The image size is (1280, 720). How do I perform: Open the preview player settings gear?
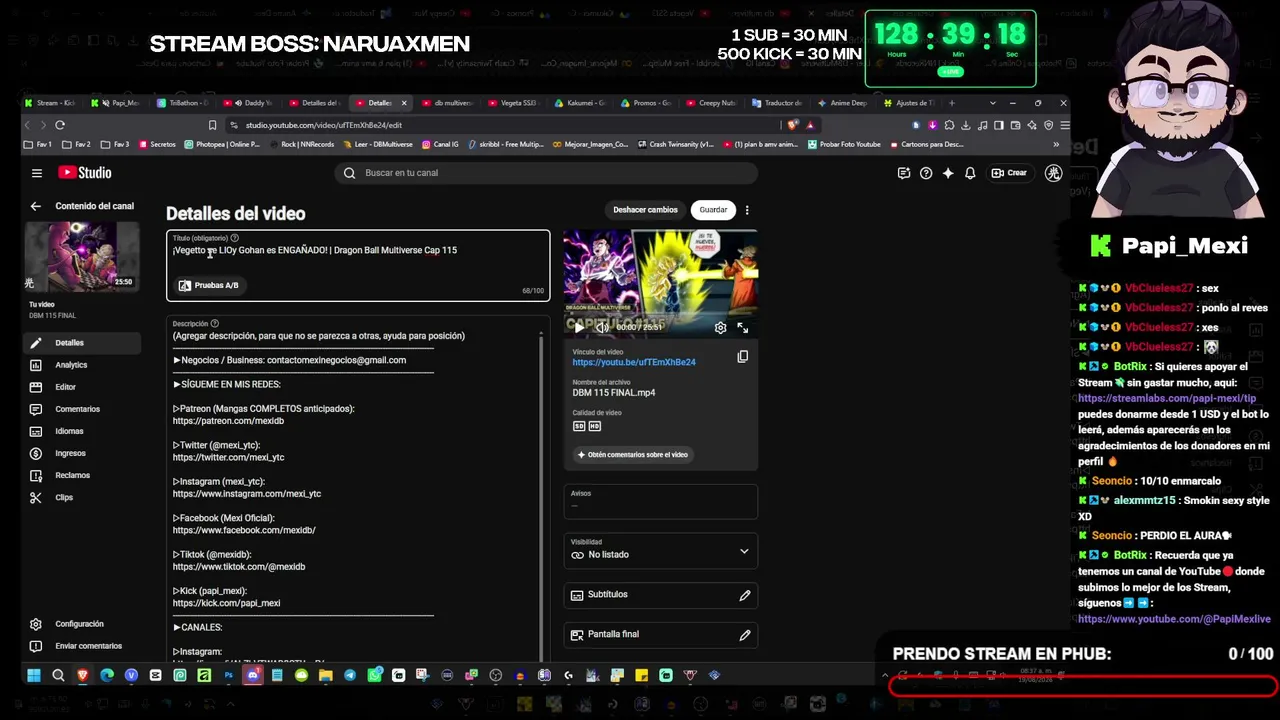[720, 327]
